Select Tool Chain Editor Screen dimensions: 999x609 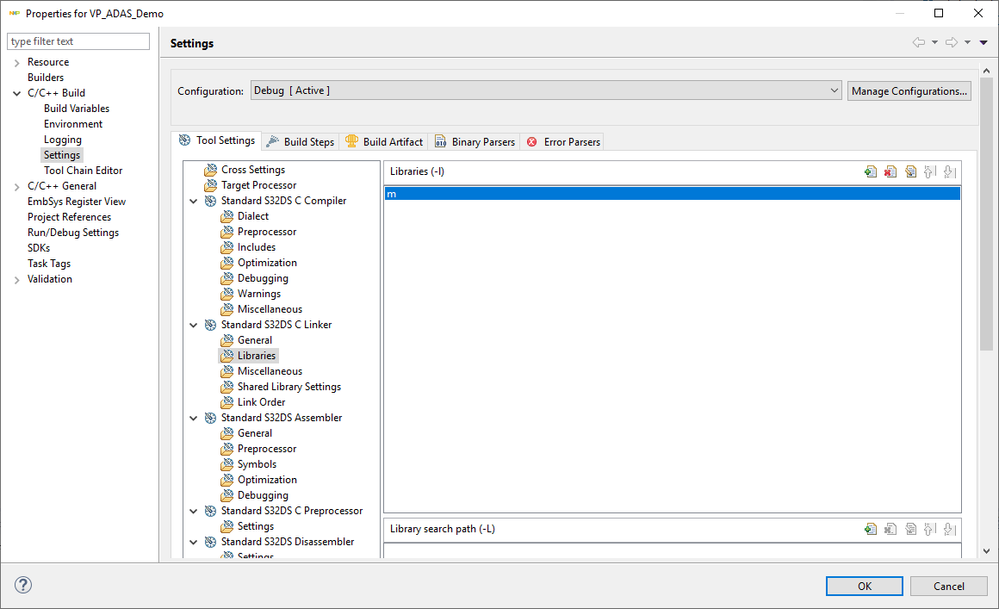[83, 171]
